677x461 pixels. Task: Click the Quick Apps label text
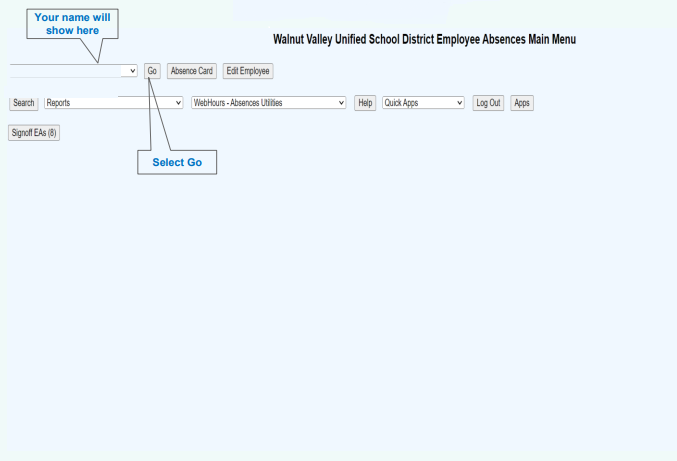402,103
